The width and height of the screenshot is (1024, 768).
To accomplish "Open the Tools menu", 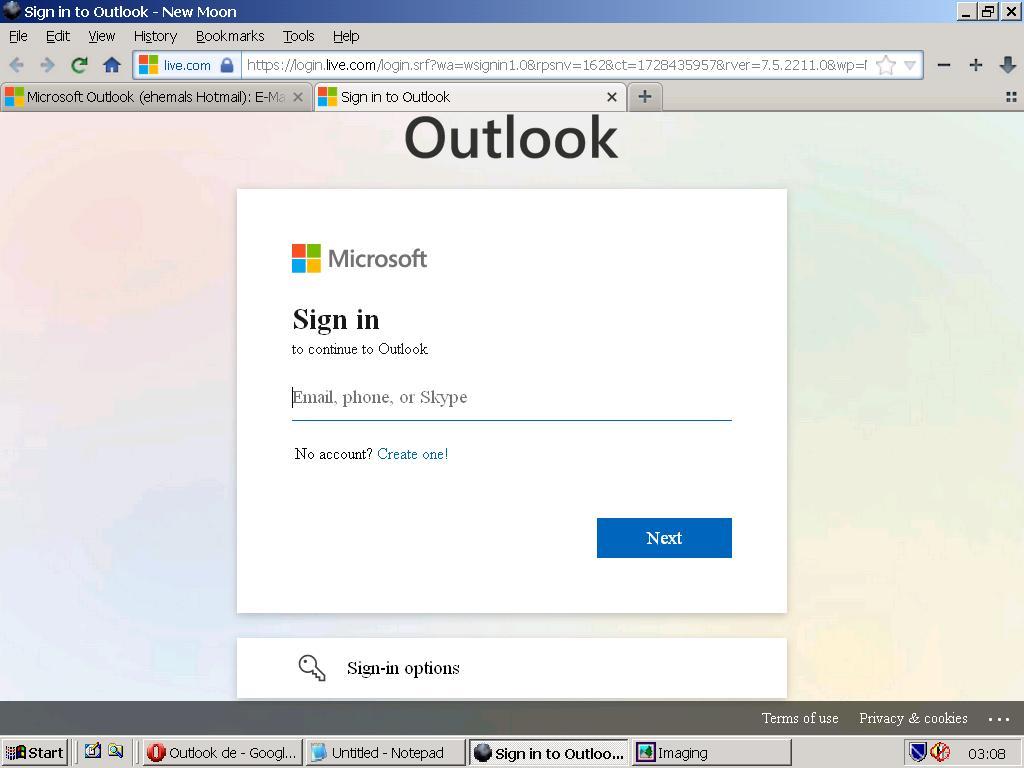I will pyautogui.click(x=298, y=36).
